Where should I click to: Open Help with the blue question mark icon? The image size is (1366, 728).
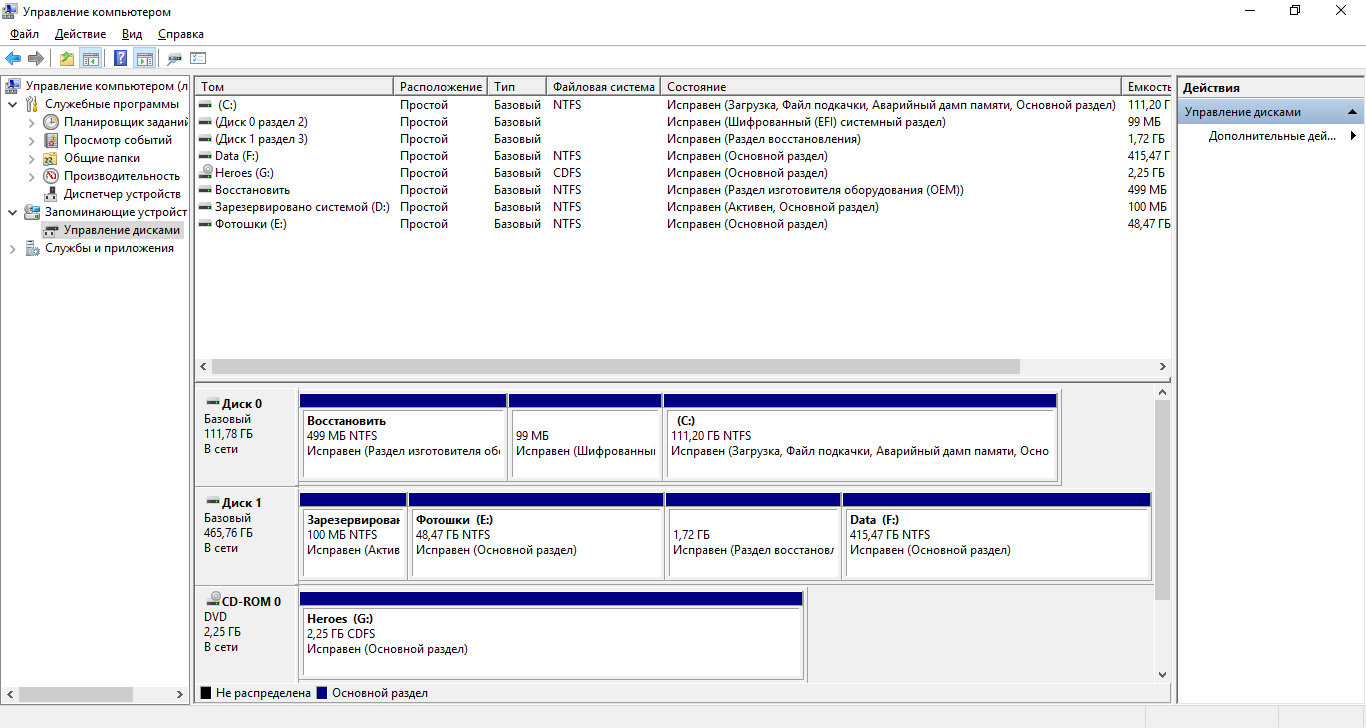121,59
